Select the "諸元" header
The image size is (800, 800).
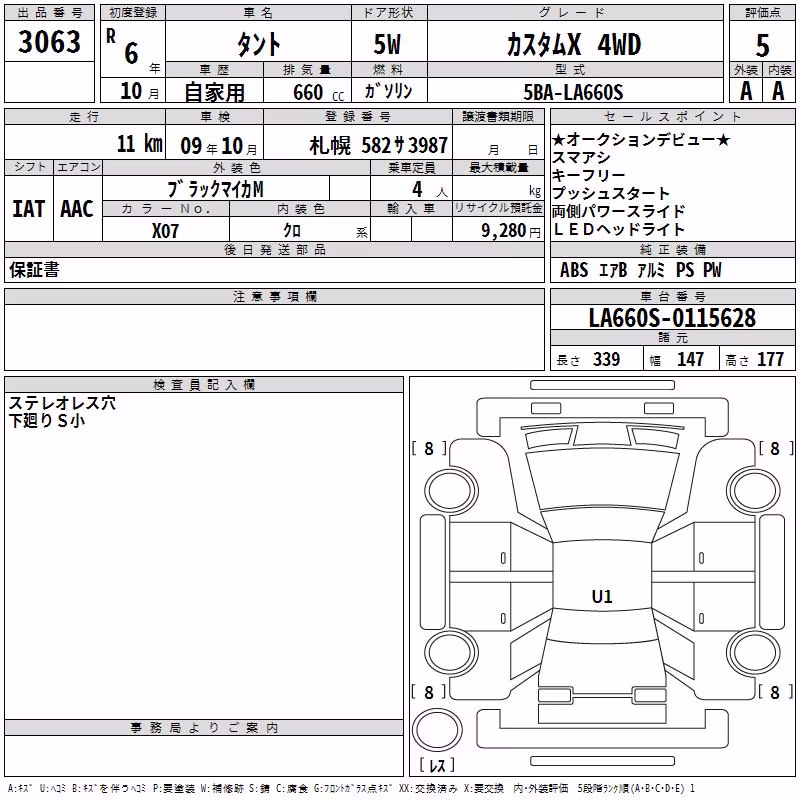coord(672,337)
